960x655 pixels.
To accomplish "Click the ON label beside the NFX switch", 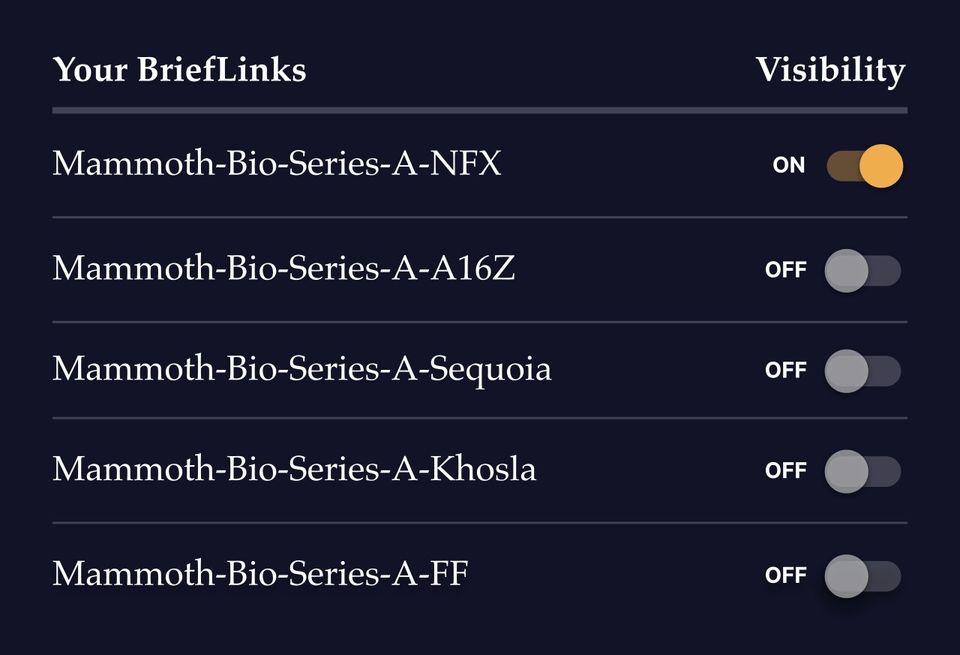I will [789, 166].
